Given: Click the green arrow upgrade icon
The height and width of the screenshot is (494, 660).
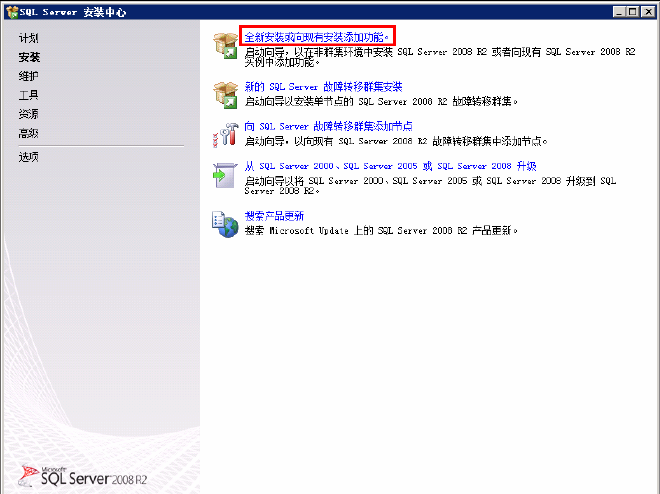Looking at the screenshot, I should point(224,175).
